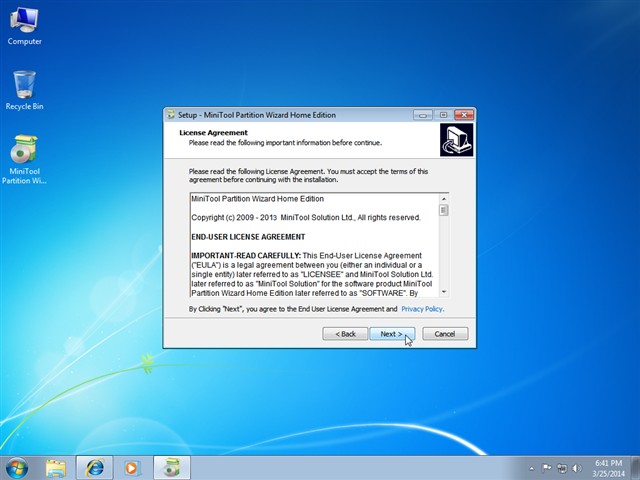Cancel the MiniTool setup
Viewport: 640px width, 480px height.
[x=445, y=334]
